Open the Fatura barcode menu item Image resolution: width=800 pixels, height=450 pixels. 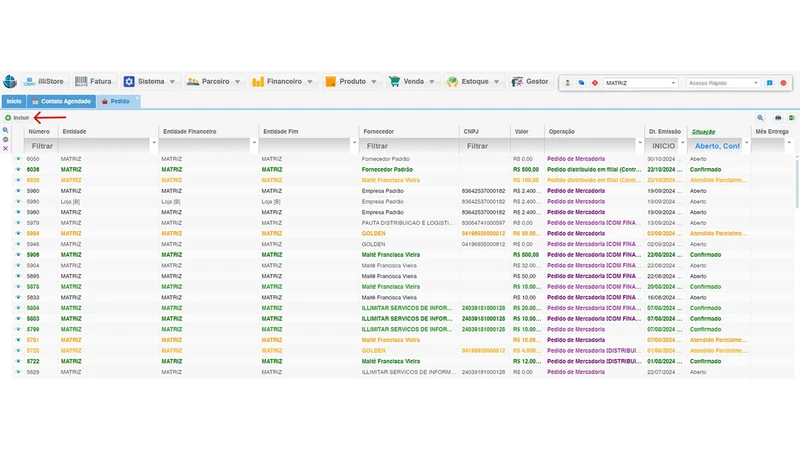pos(93,81)
